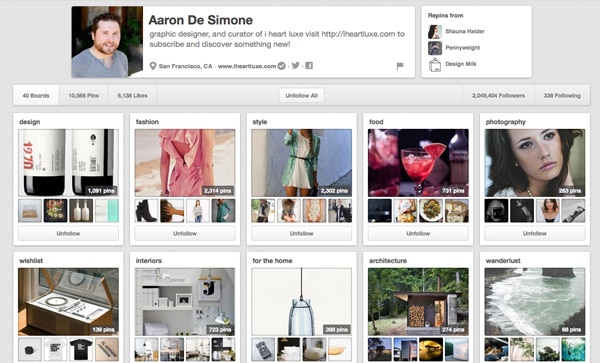Screen dimensions: 600x363
Task: Click the 2,314 pins count badge
Action: tap(218, 190)
